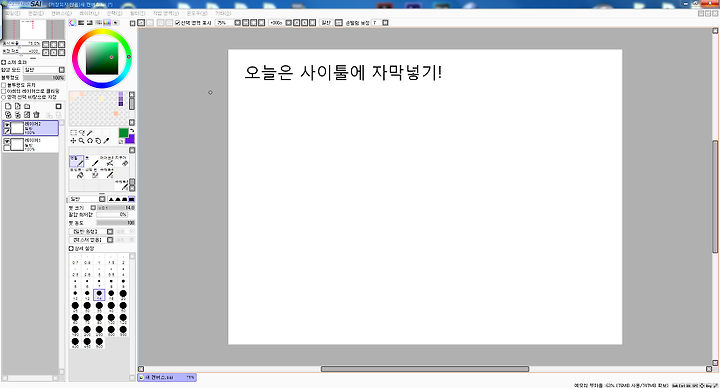Image resolution: width=720 pixels, height=388 pixels.
Task: Hide the bottom layer (레이어1) eye icon
Action: click(7, 141)
